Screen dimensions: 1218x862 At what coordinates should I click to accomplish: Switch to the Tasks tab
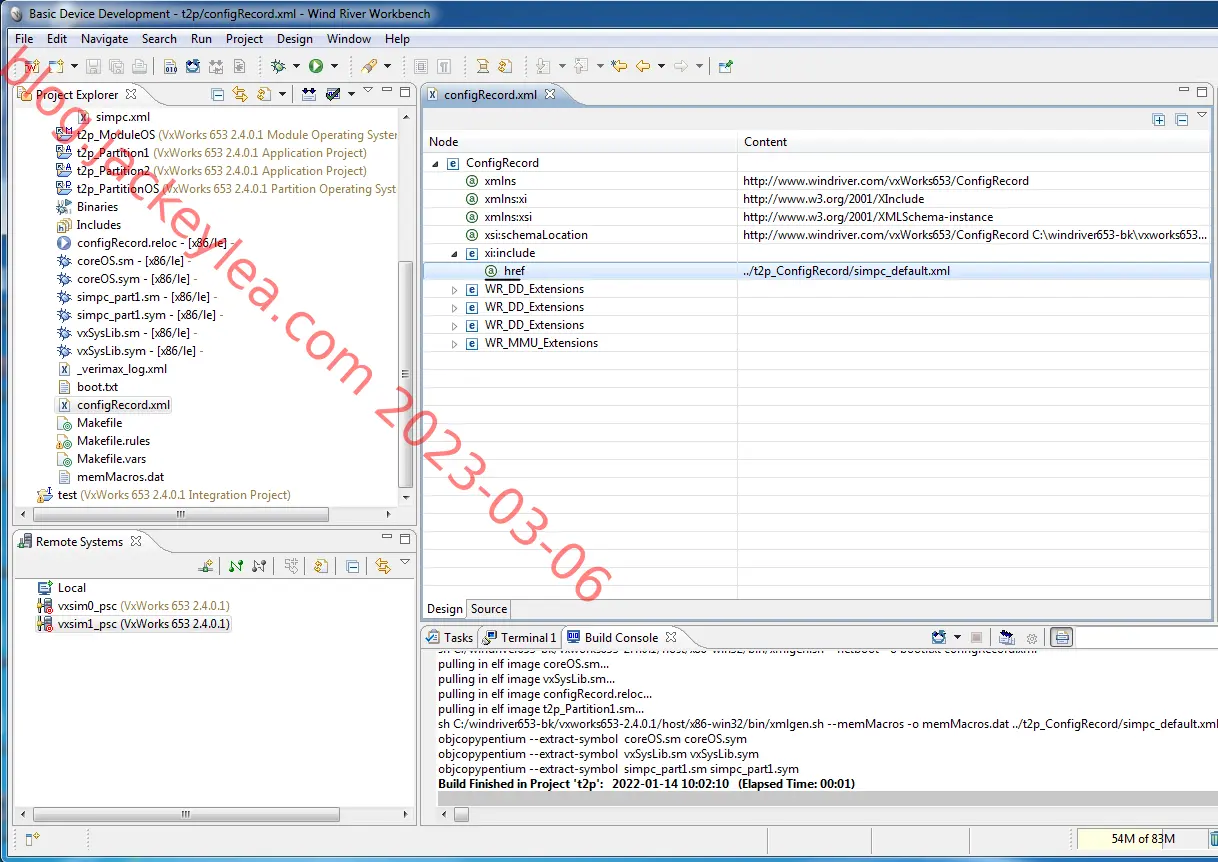pyautogui.click(x=449, y=637)
